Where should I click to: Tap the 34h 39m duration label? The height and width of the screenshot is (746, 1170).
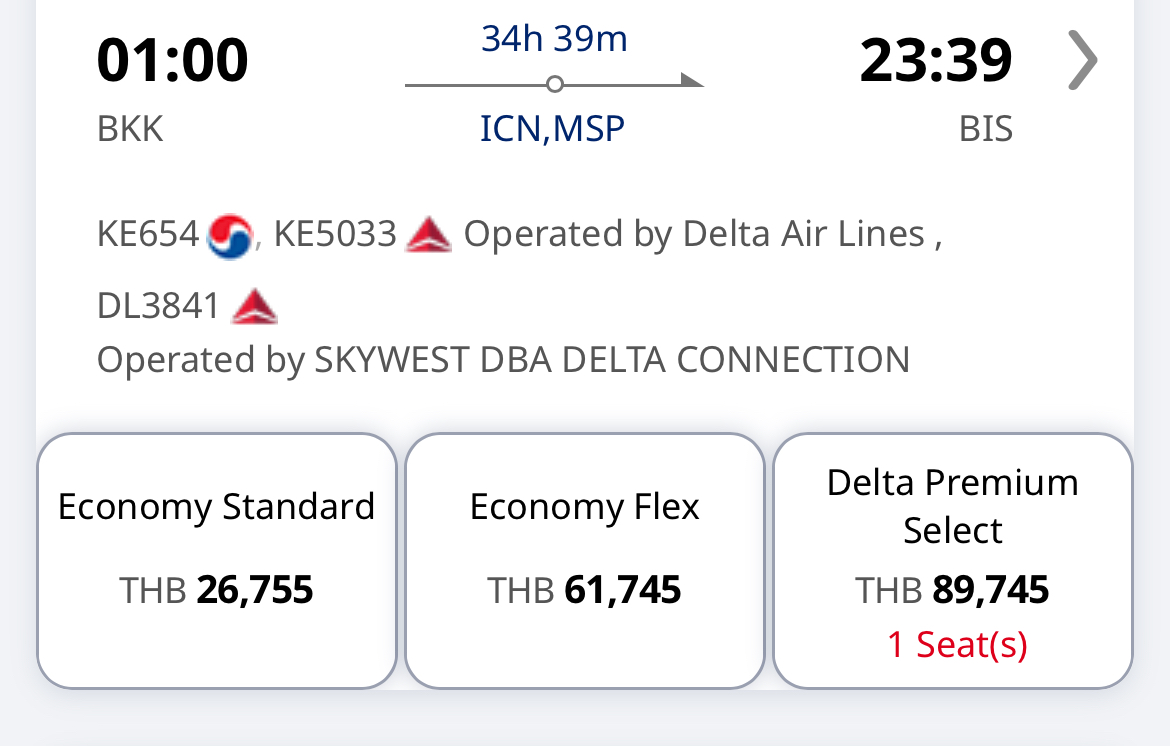(x=554, y=39)
